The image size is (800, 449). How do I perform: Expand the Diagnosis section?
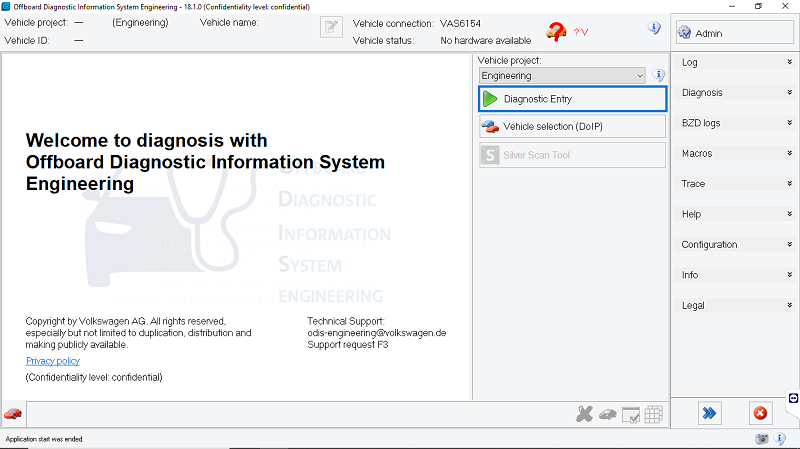[x=736, y=93]
